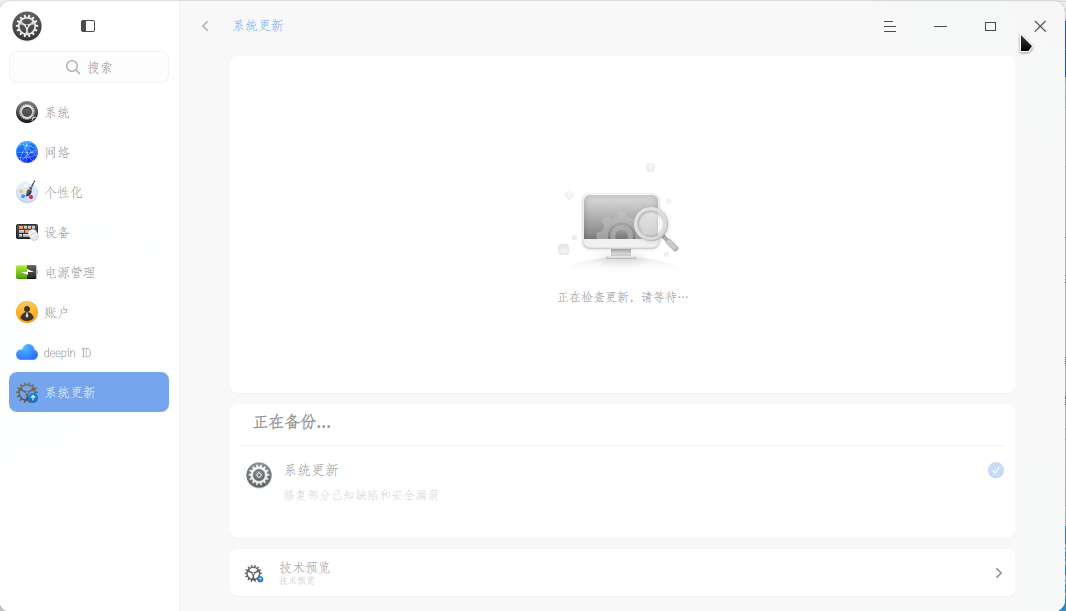Minimize the Control Center window

(x=940, y=27)
